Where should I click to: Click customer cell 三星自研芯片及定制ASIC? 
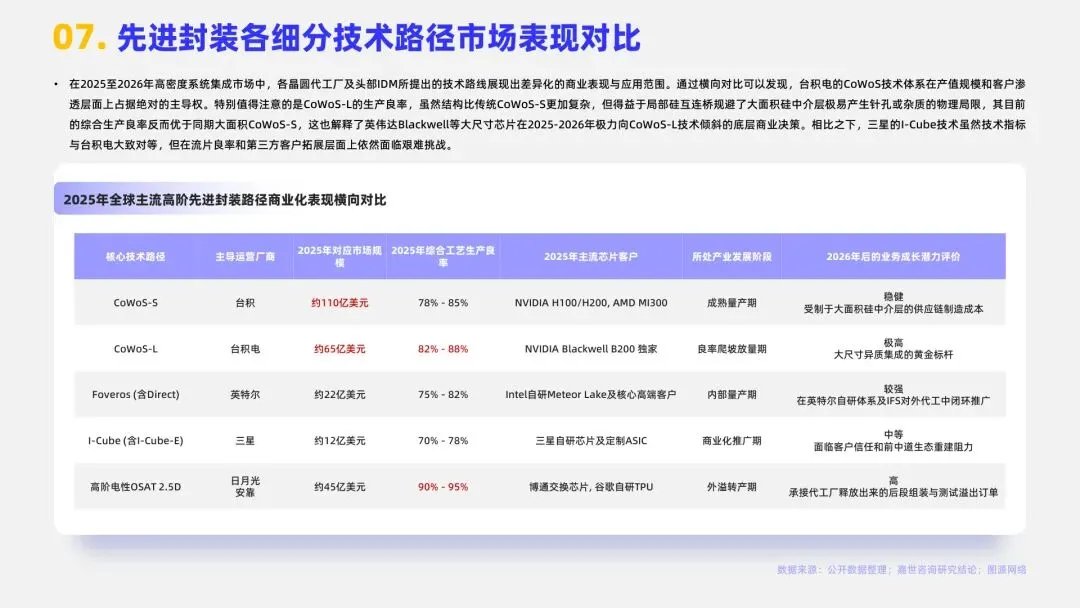591,441
